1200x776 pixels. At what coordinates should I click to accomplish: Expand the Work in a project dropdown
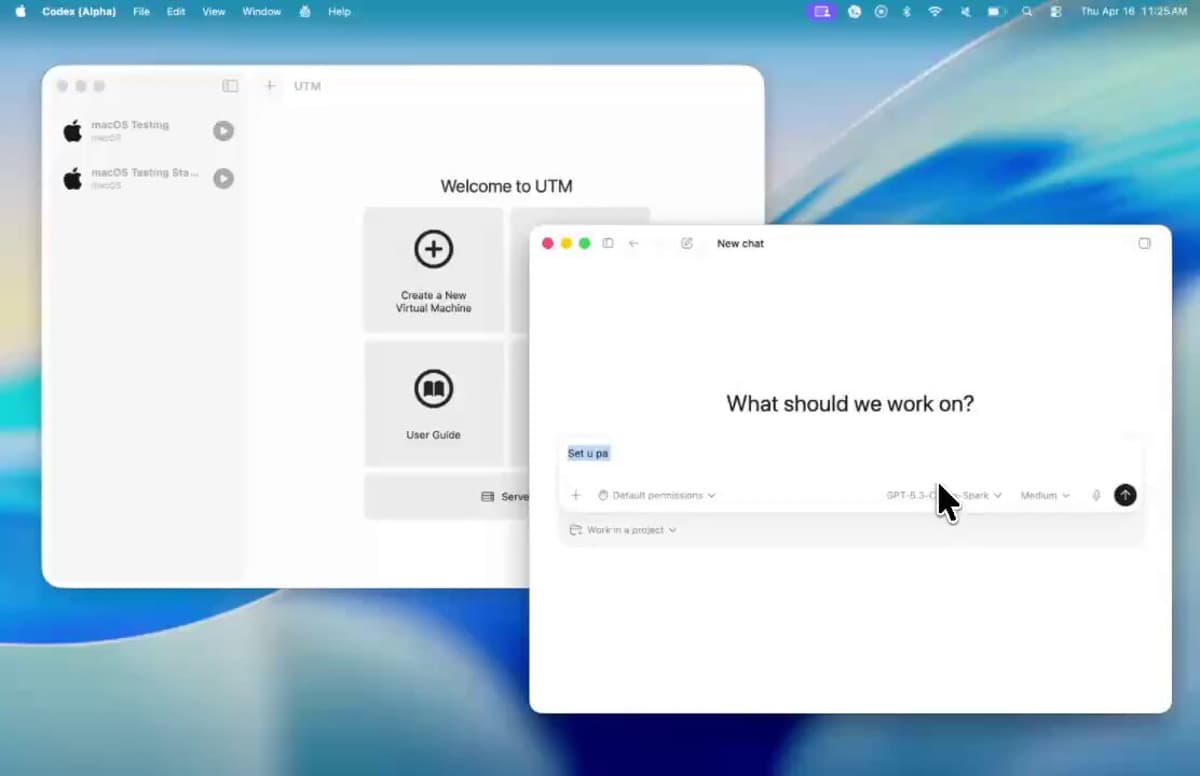pos(622,530)
